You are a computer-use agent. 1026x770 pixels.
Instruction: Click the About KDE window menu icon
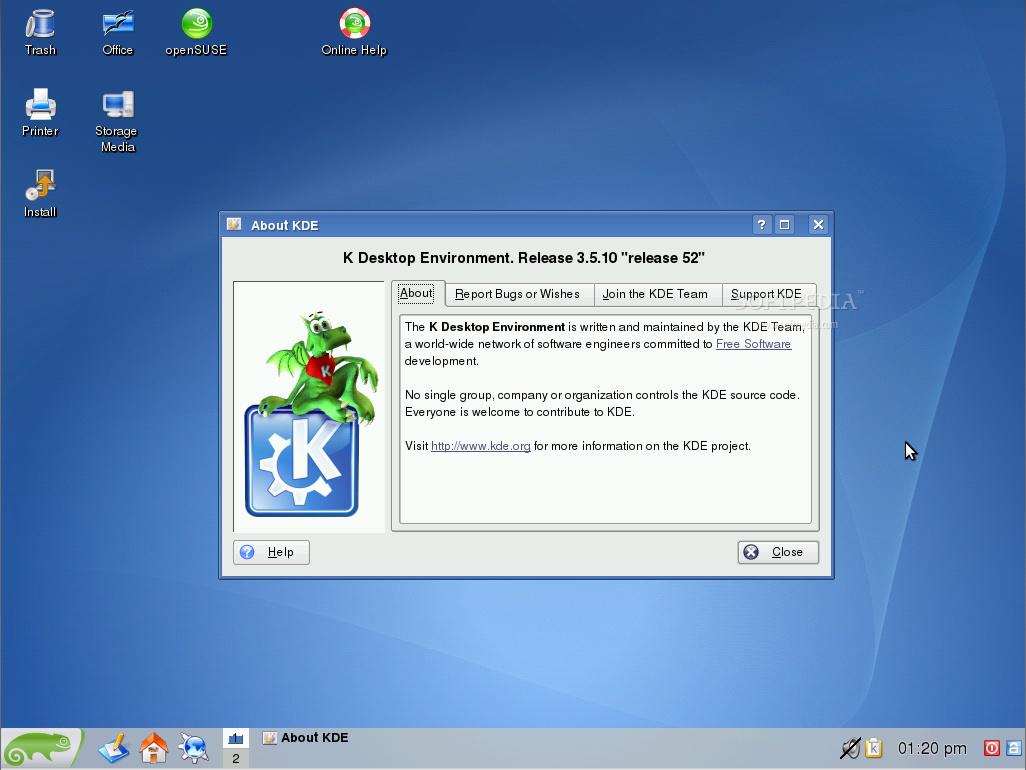[x=234, y=224]
